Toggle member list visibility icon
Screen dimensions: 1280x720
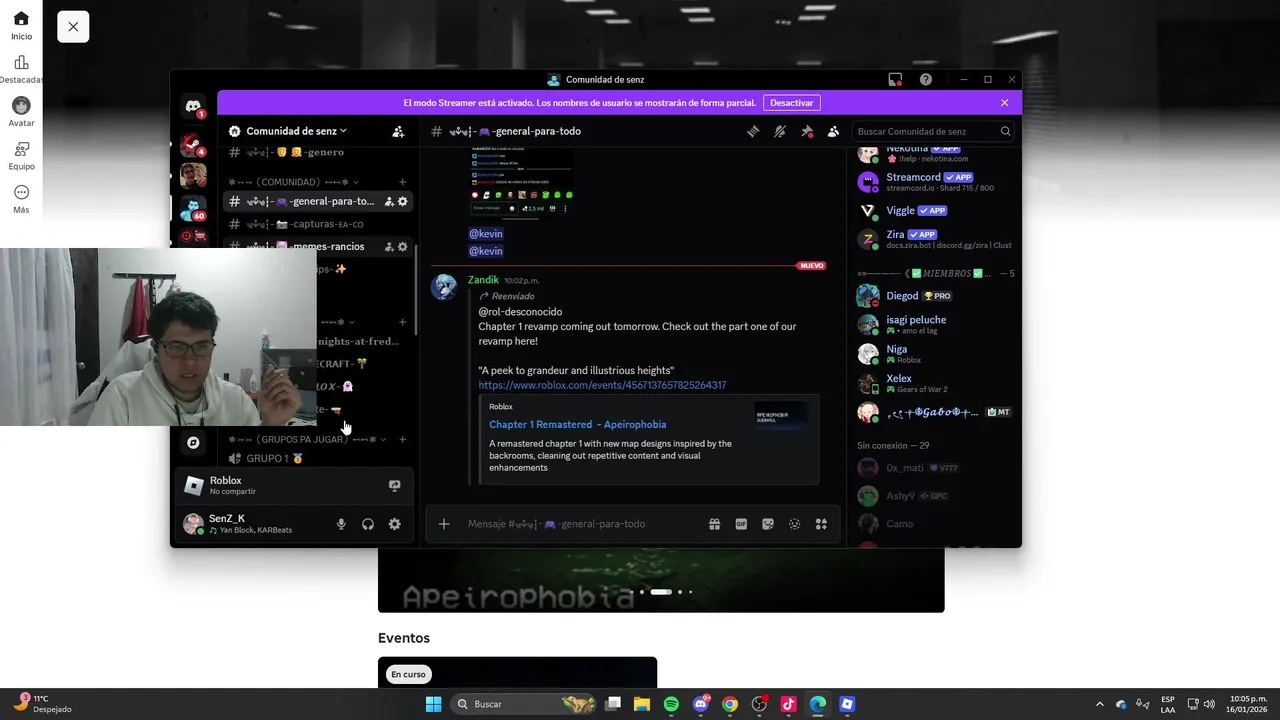pyautogui.click(x=833, y=131)
